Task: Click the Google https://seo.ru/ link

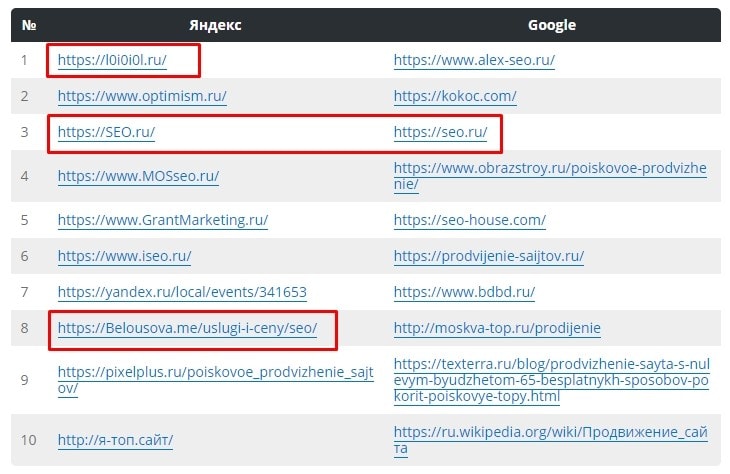Action: (x=440, y=132)
